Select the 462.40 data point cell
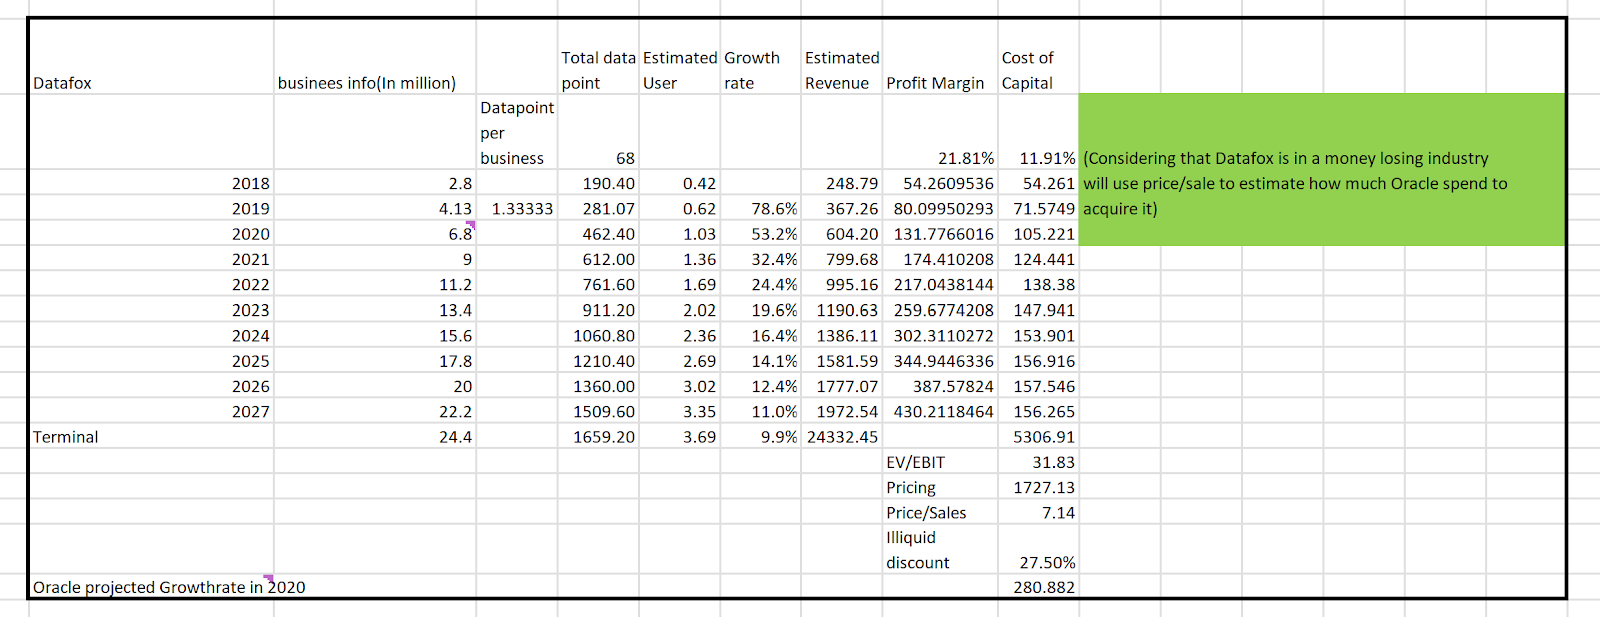 coord(598,234)
